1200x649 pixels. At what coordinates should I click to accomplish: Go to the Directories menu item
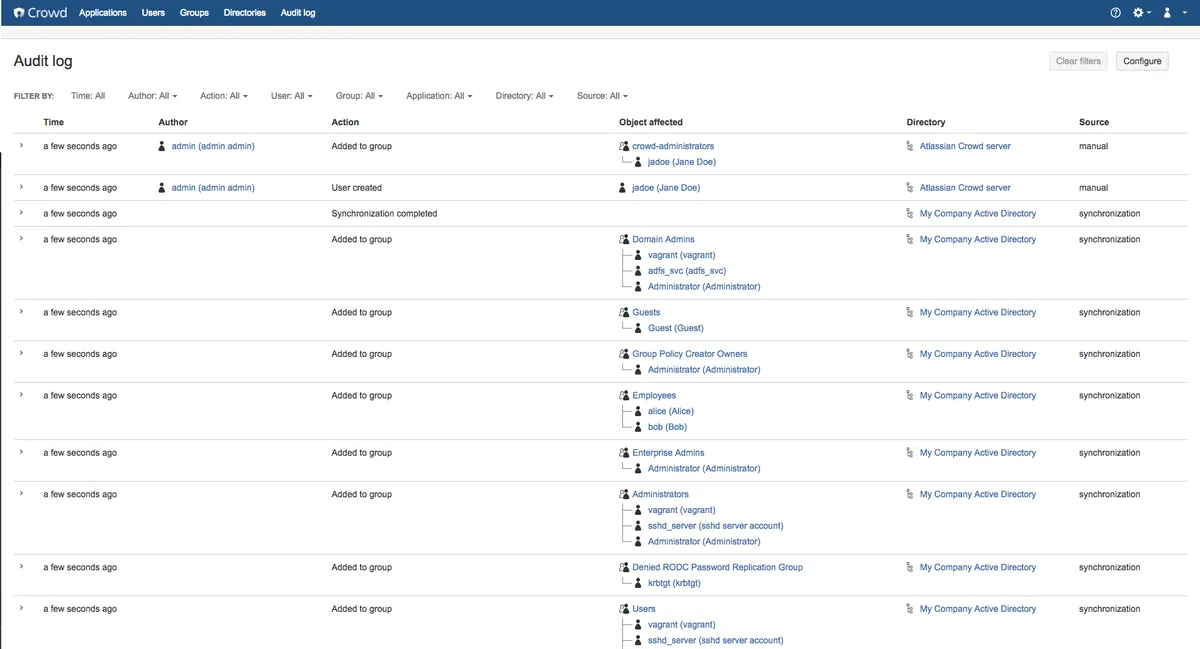[x=245, y=13]
